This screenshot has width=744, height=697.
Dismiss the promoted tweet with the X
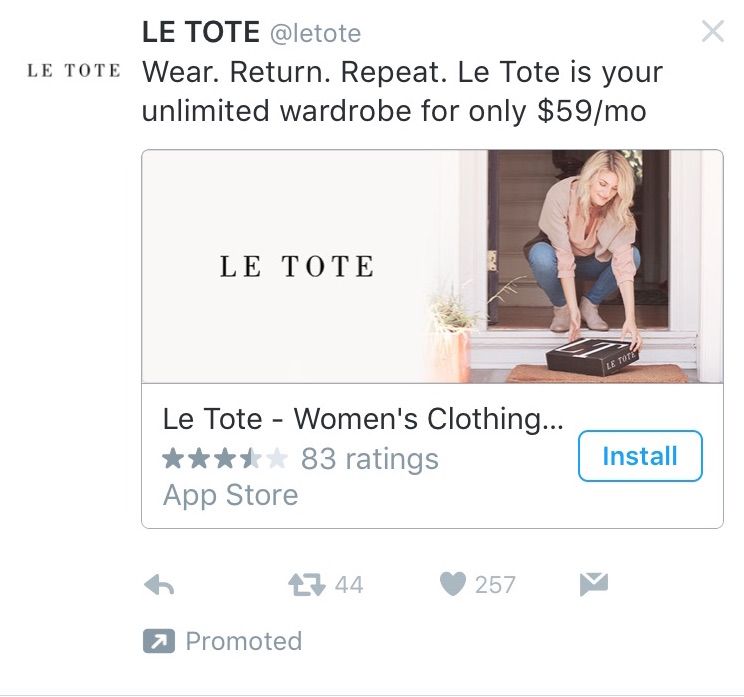(x=713, y=31)
